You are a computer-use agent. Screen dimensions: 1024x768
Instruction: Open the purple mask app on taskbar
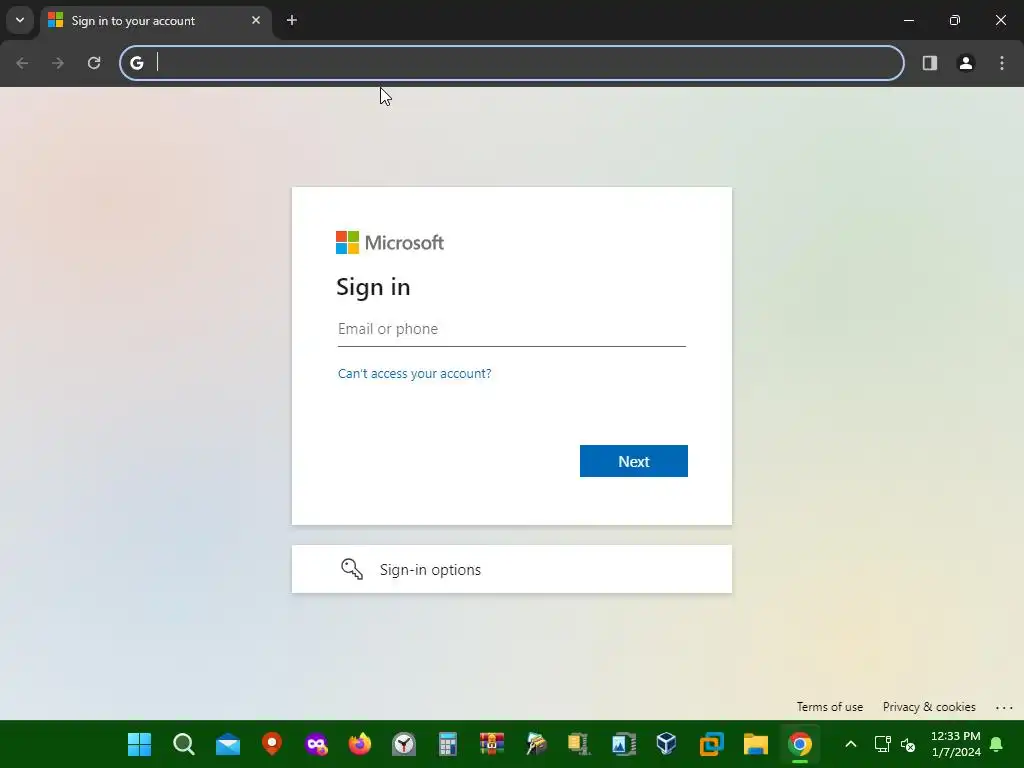[316, 744]
